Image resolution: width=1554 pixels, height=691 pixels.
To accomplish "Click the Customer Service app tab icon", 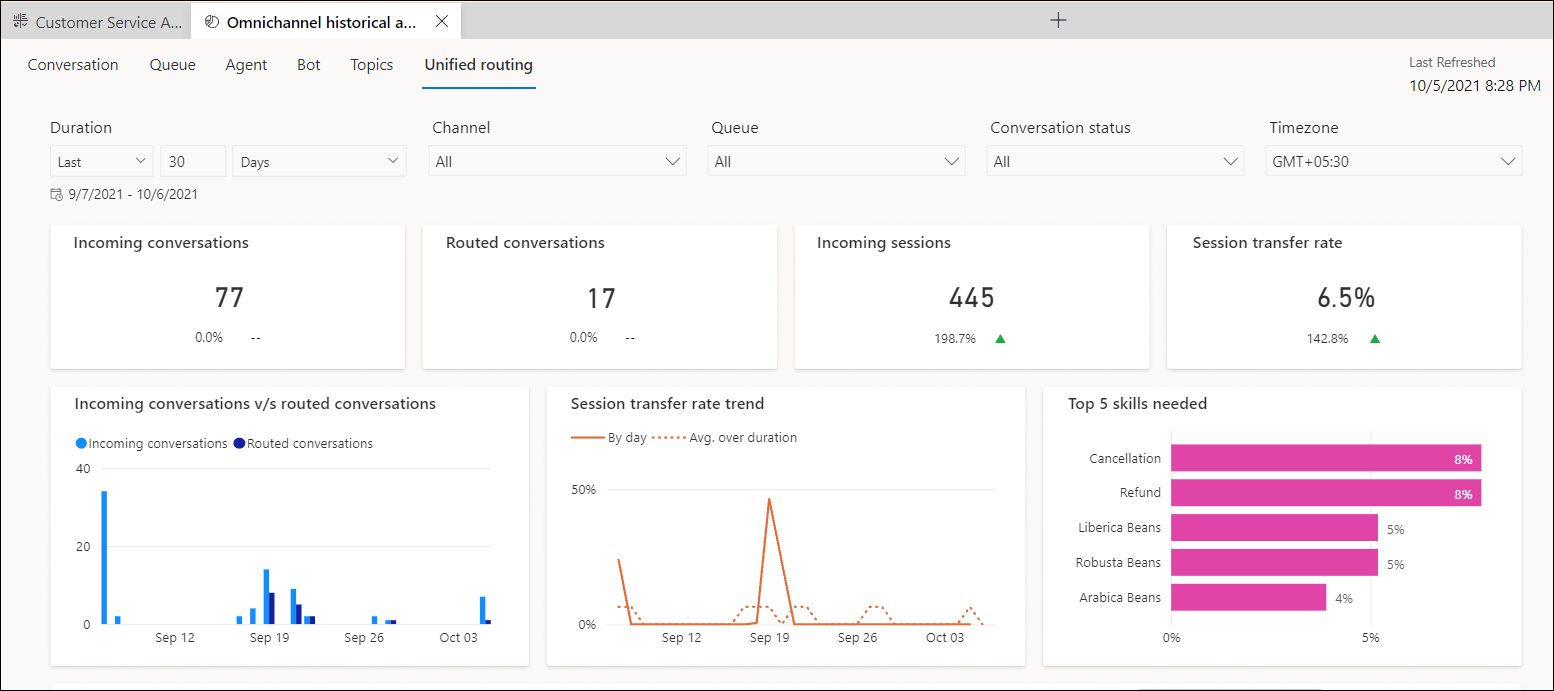I will click(x=20, y=22).
